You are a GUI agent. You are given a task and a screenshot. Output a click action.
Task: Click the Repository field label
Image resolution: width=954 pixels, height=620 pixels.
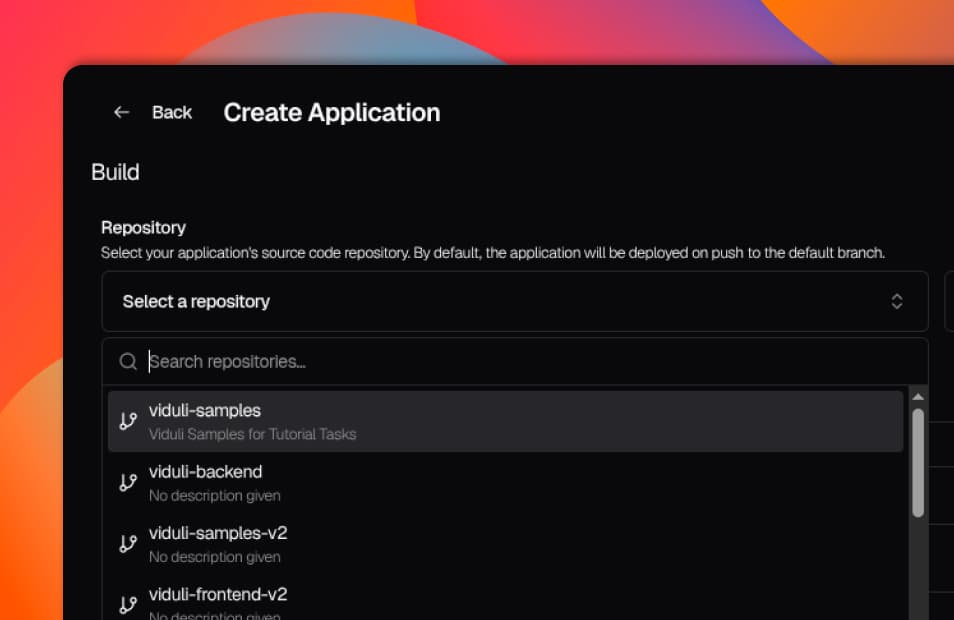click(143, 228)
